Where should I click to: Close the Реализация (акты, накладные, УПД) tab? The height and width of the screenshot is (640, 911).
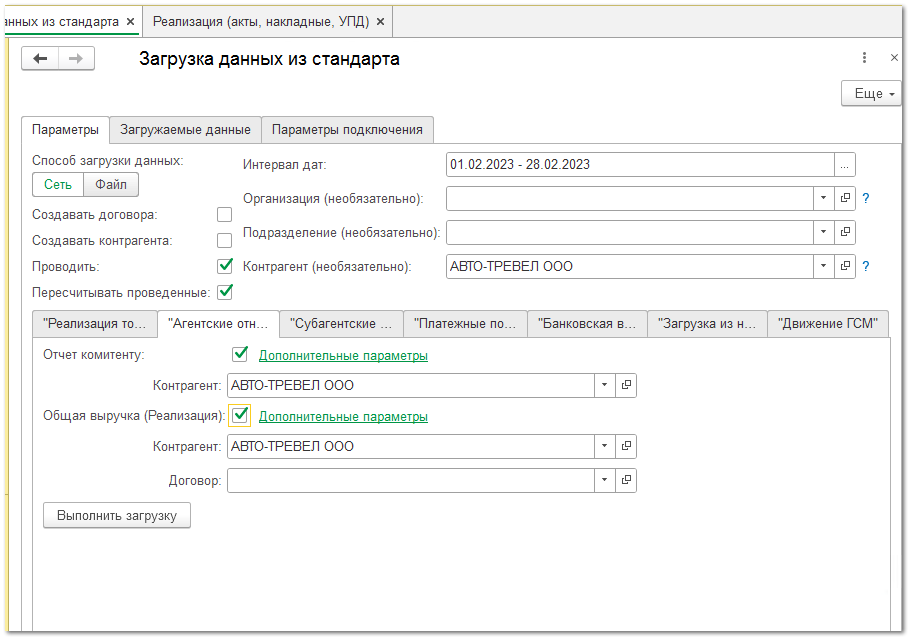click(x=378, y=21)
